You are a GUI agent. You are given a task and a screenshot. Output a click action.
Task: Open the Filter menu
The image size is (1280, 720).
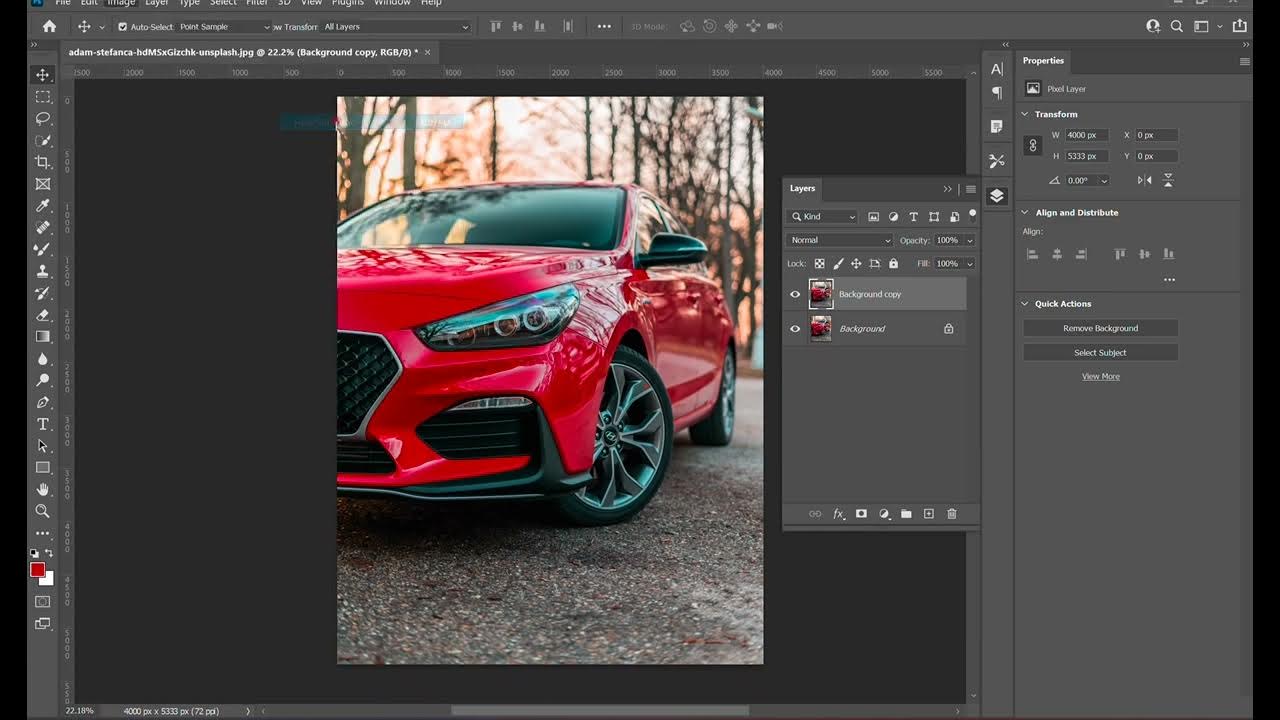coord(257,4)
